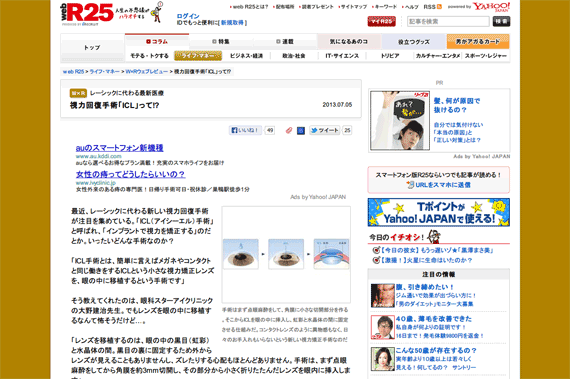Image resolution: width=570 pixels, height=379 pixels.
Task: Select the ビジネス・経済 category
Action: 246,56
